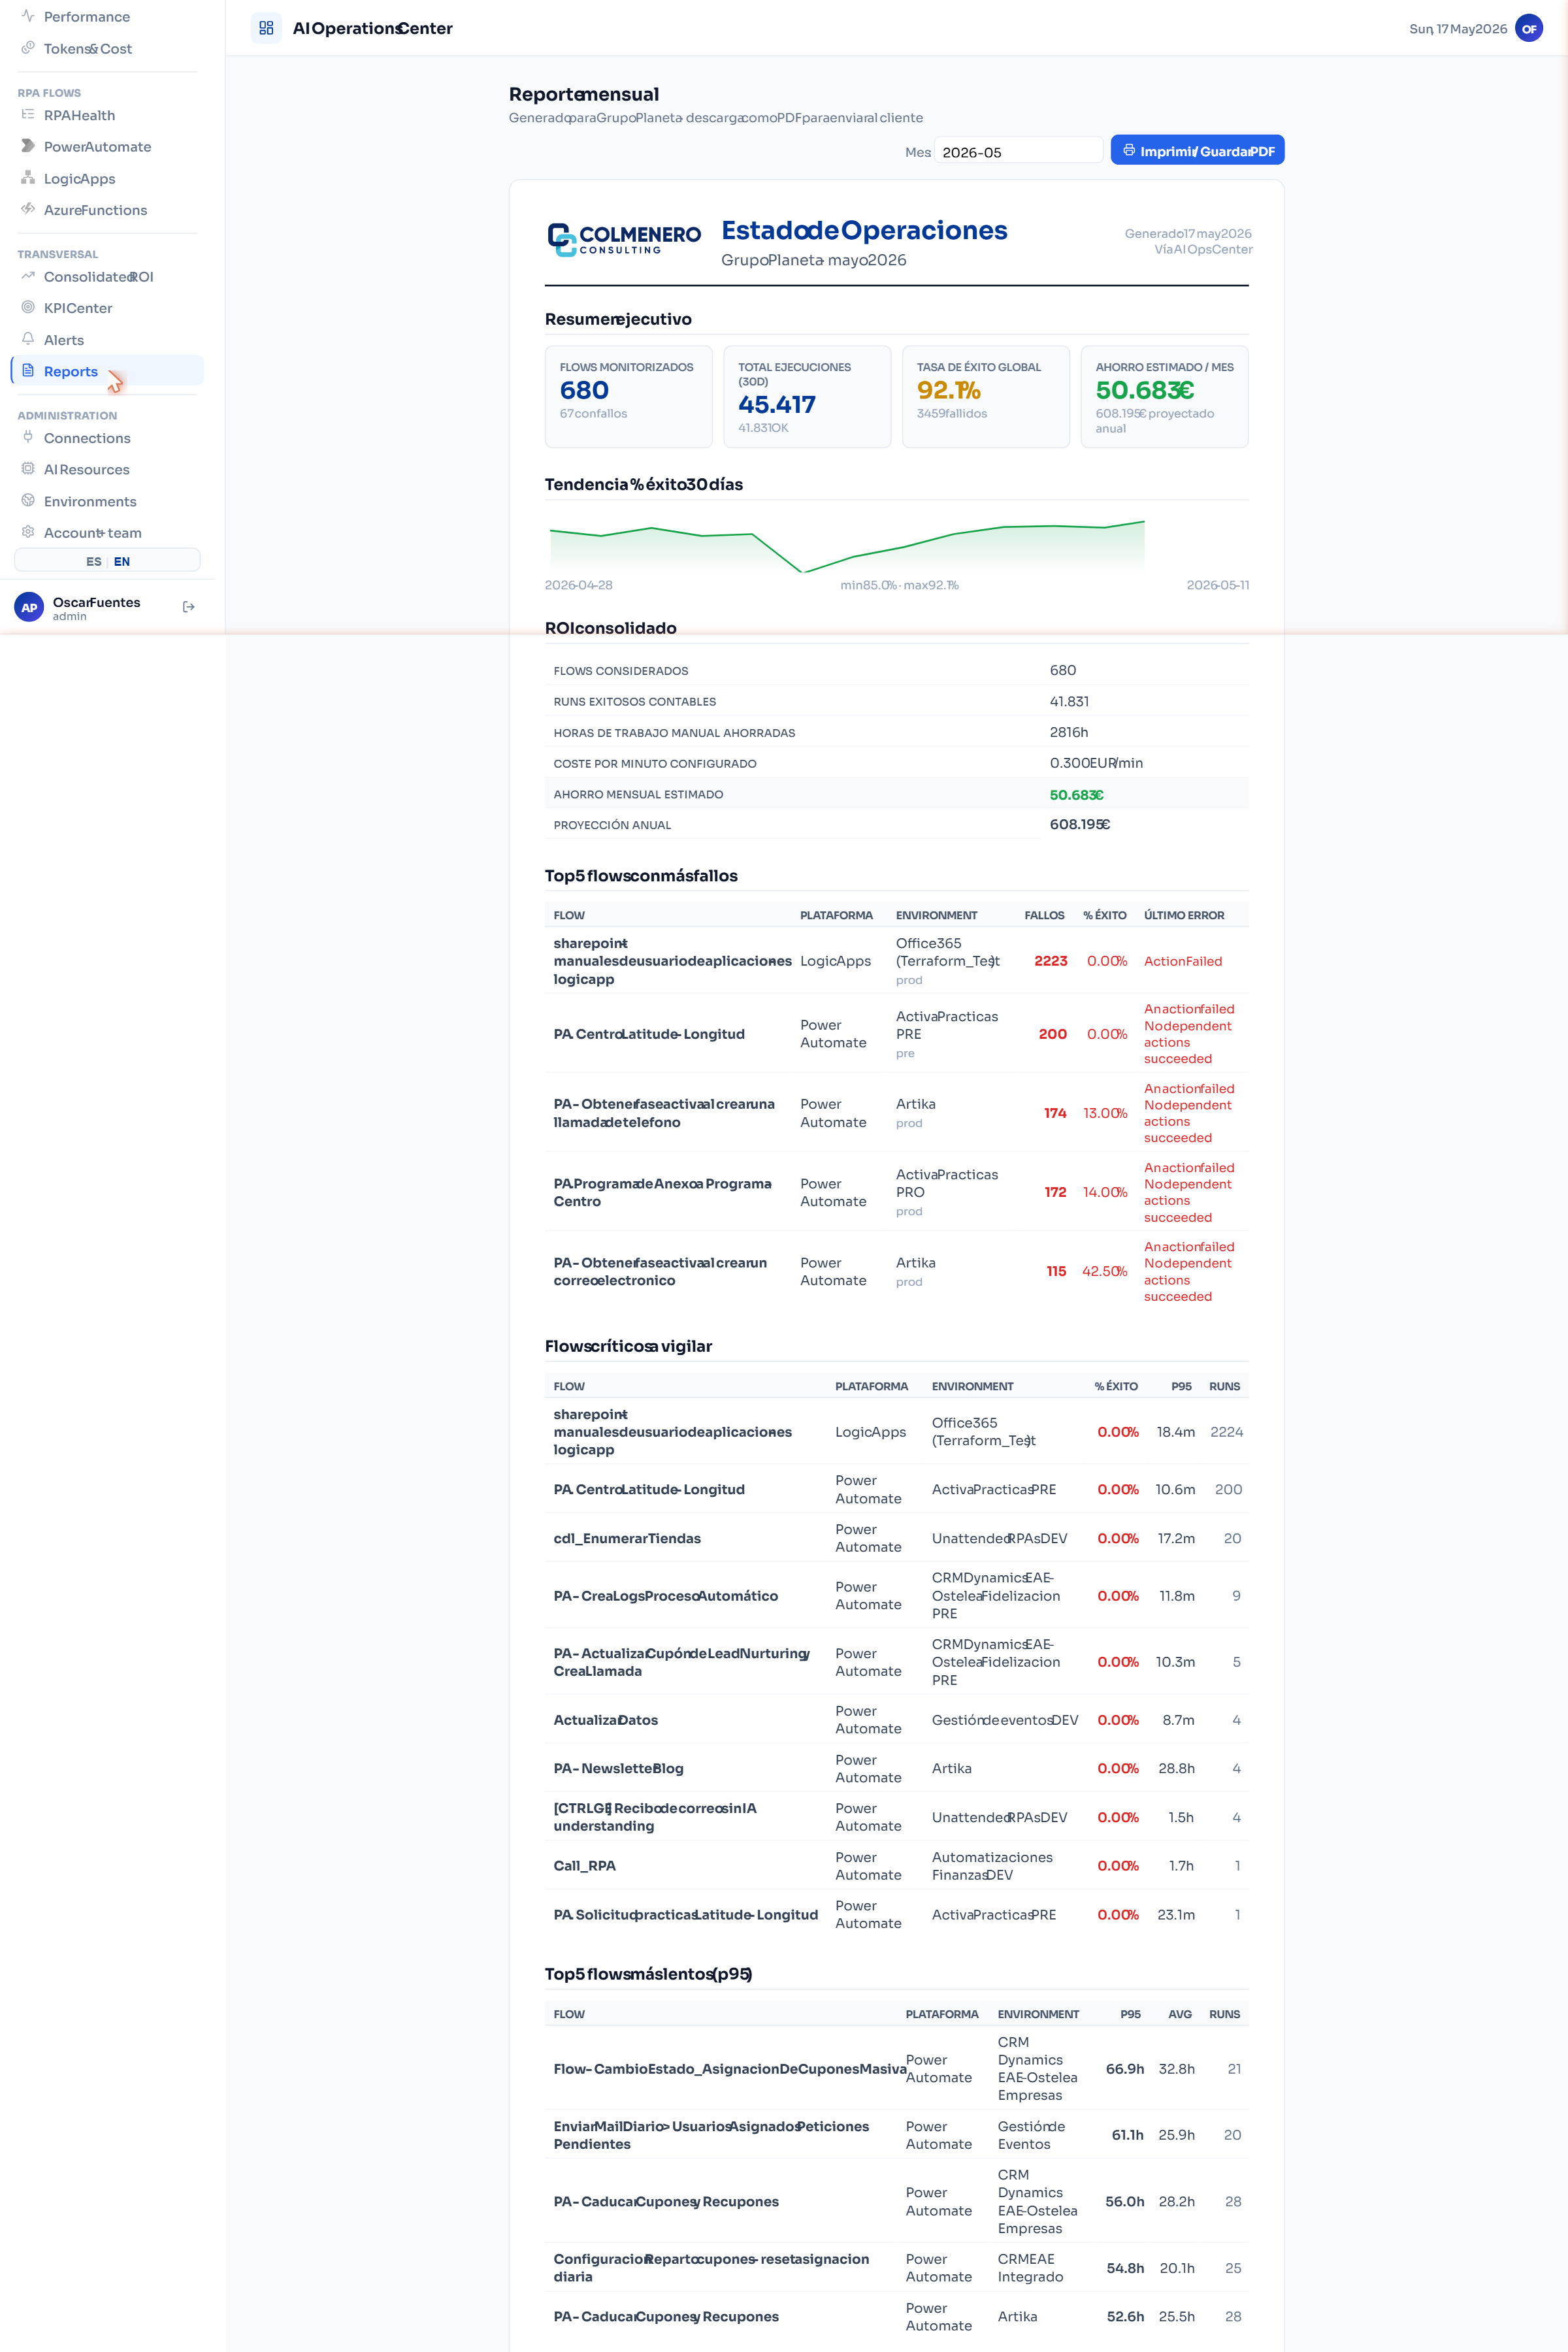Switch language to EN
Viewport: 1568px width, 2352px height.
[x=122, y=561]
